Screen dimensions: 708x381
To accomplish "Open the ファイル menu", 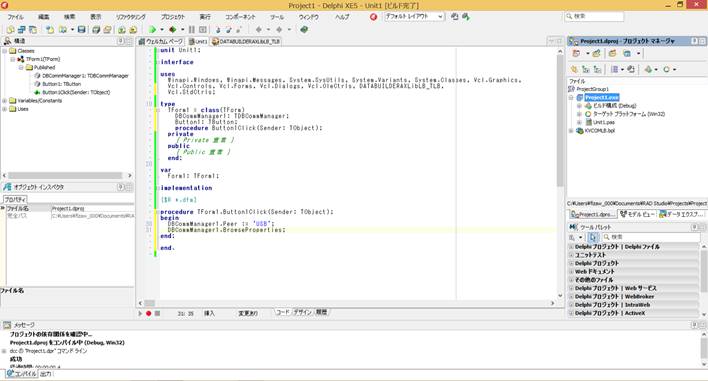I will 16,17.
